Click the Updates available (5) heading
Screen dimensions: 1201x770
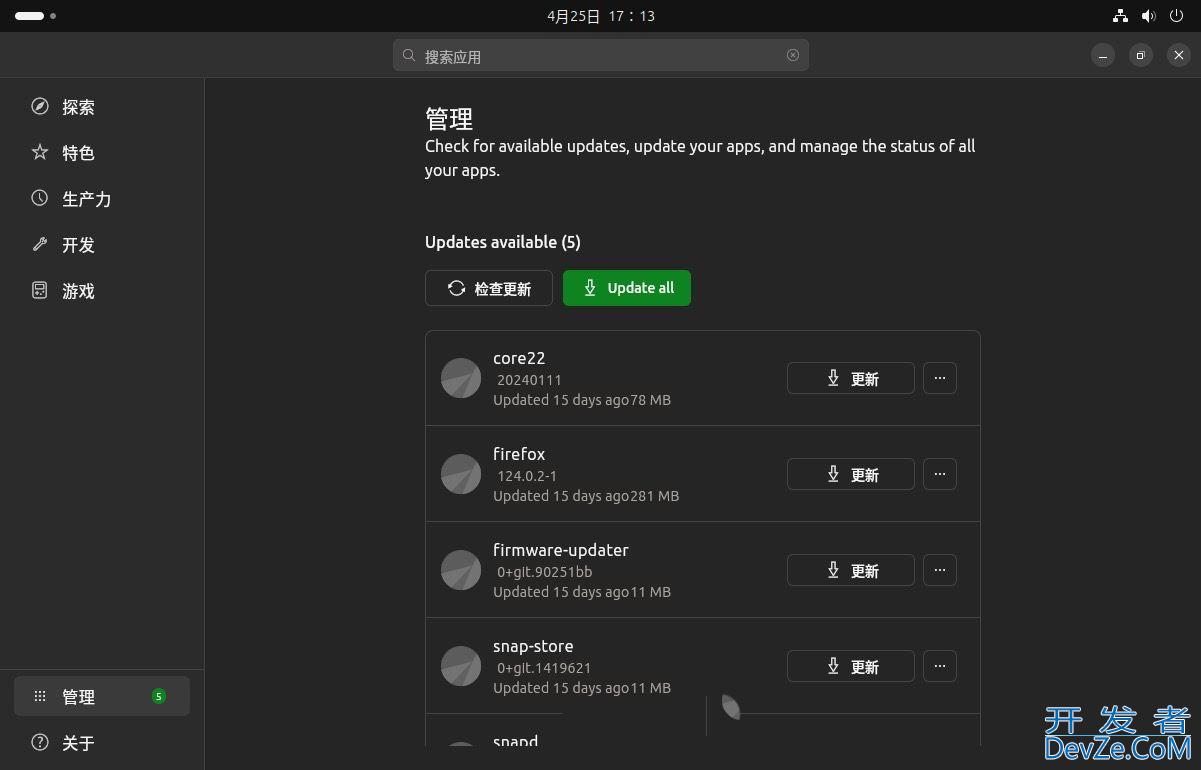pos(503,242)
